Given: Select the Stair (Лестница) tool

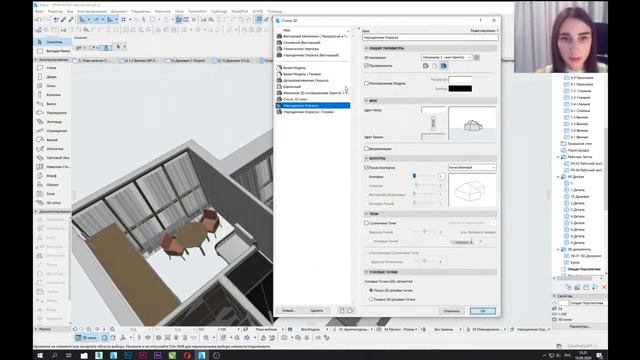Looking at the screenshot, I should [x=51, y=122].
